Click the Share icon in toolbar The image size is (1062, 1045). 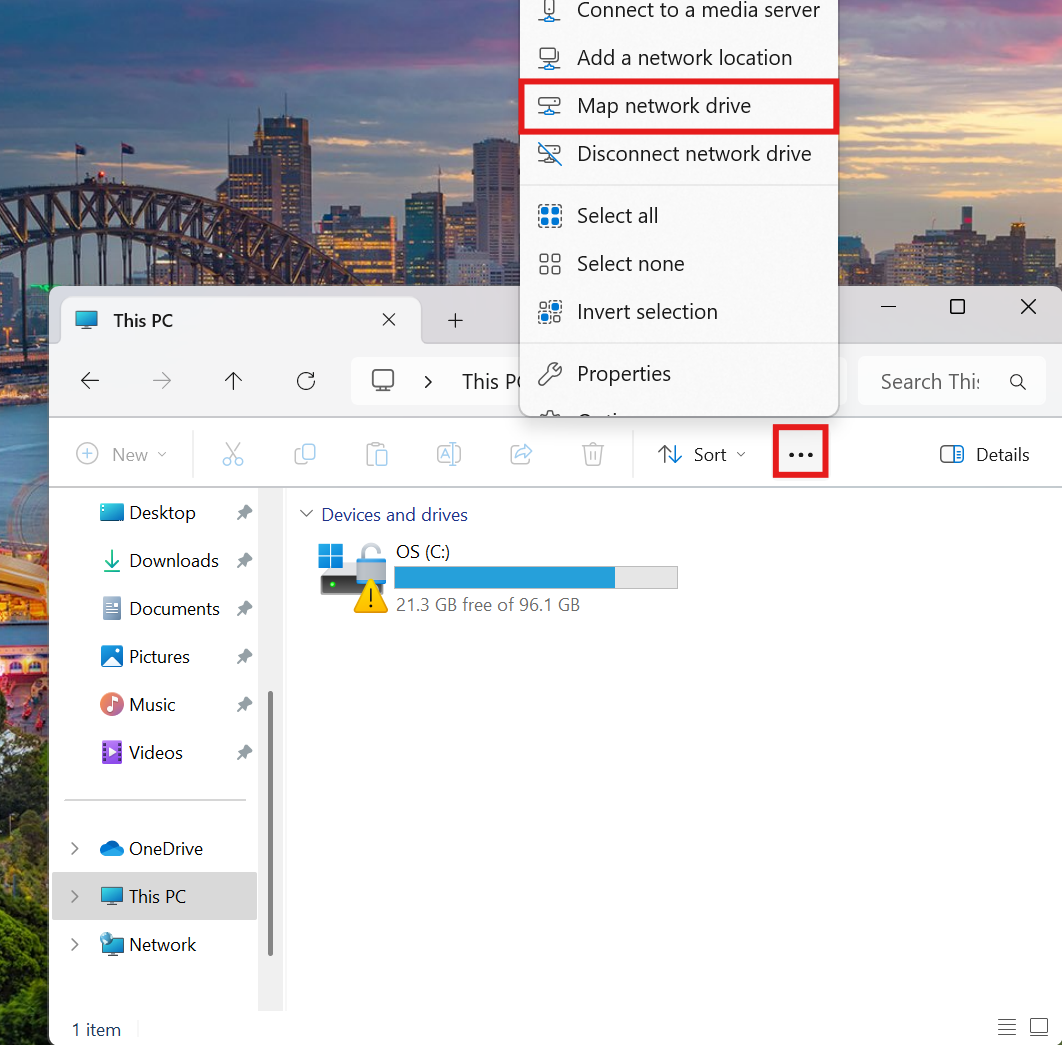tap(521, 454)
